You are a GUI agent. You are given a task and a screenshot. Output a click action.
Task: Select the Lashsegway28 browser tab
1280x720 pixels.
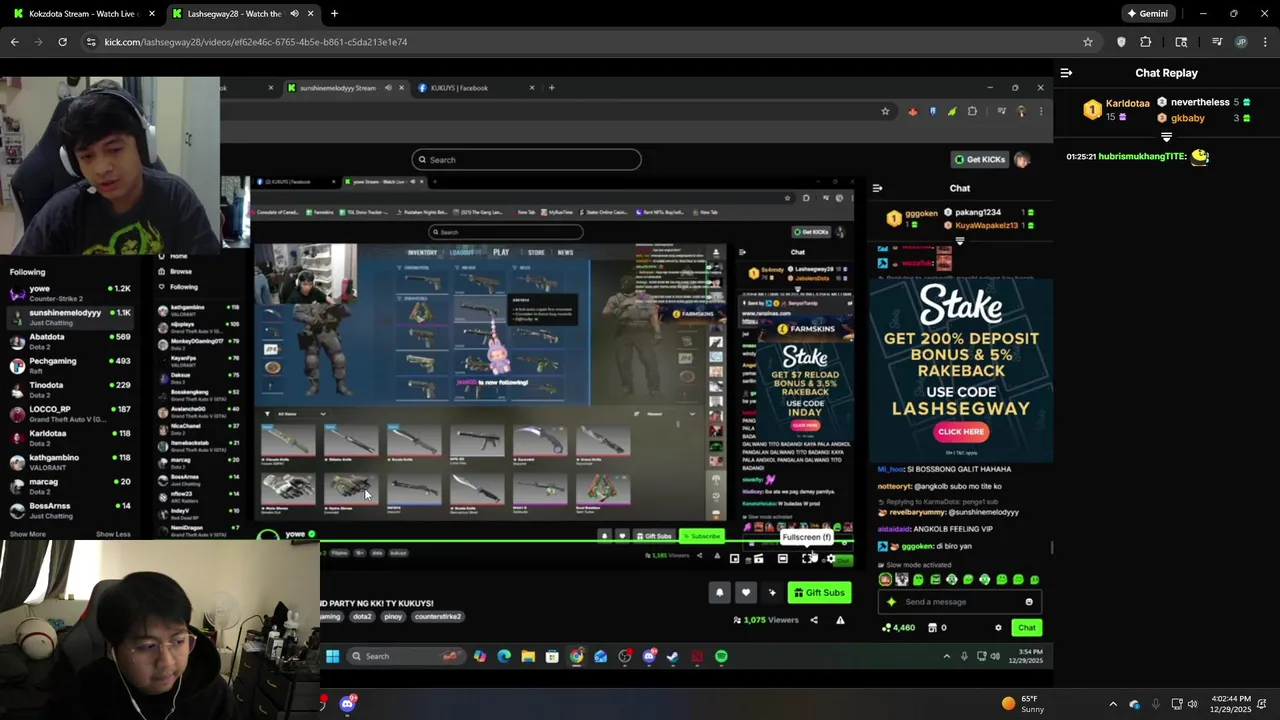(235, 14)
